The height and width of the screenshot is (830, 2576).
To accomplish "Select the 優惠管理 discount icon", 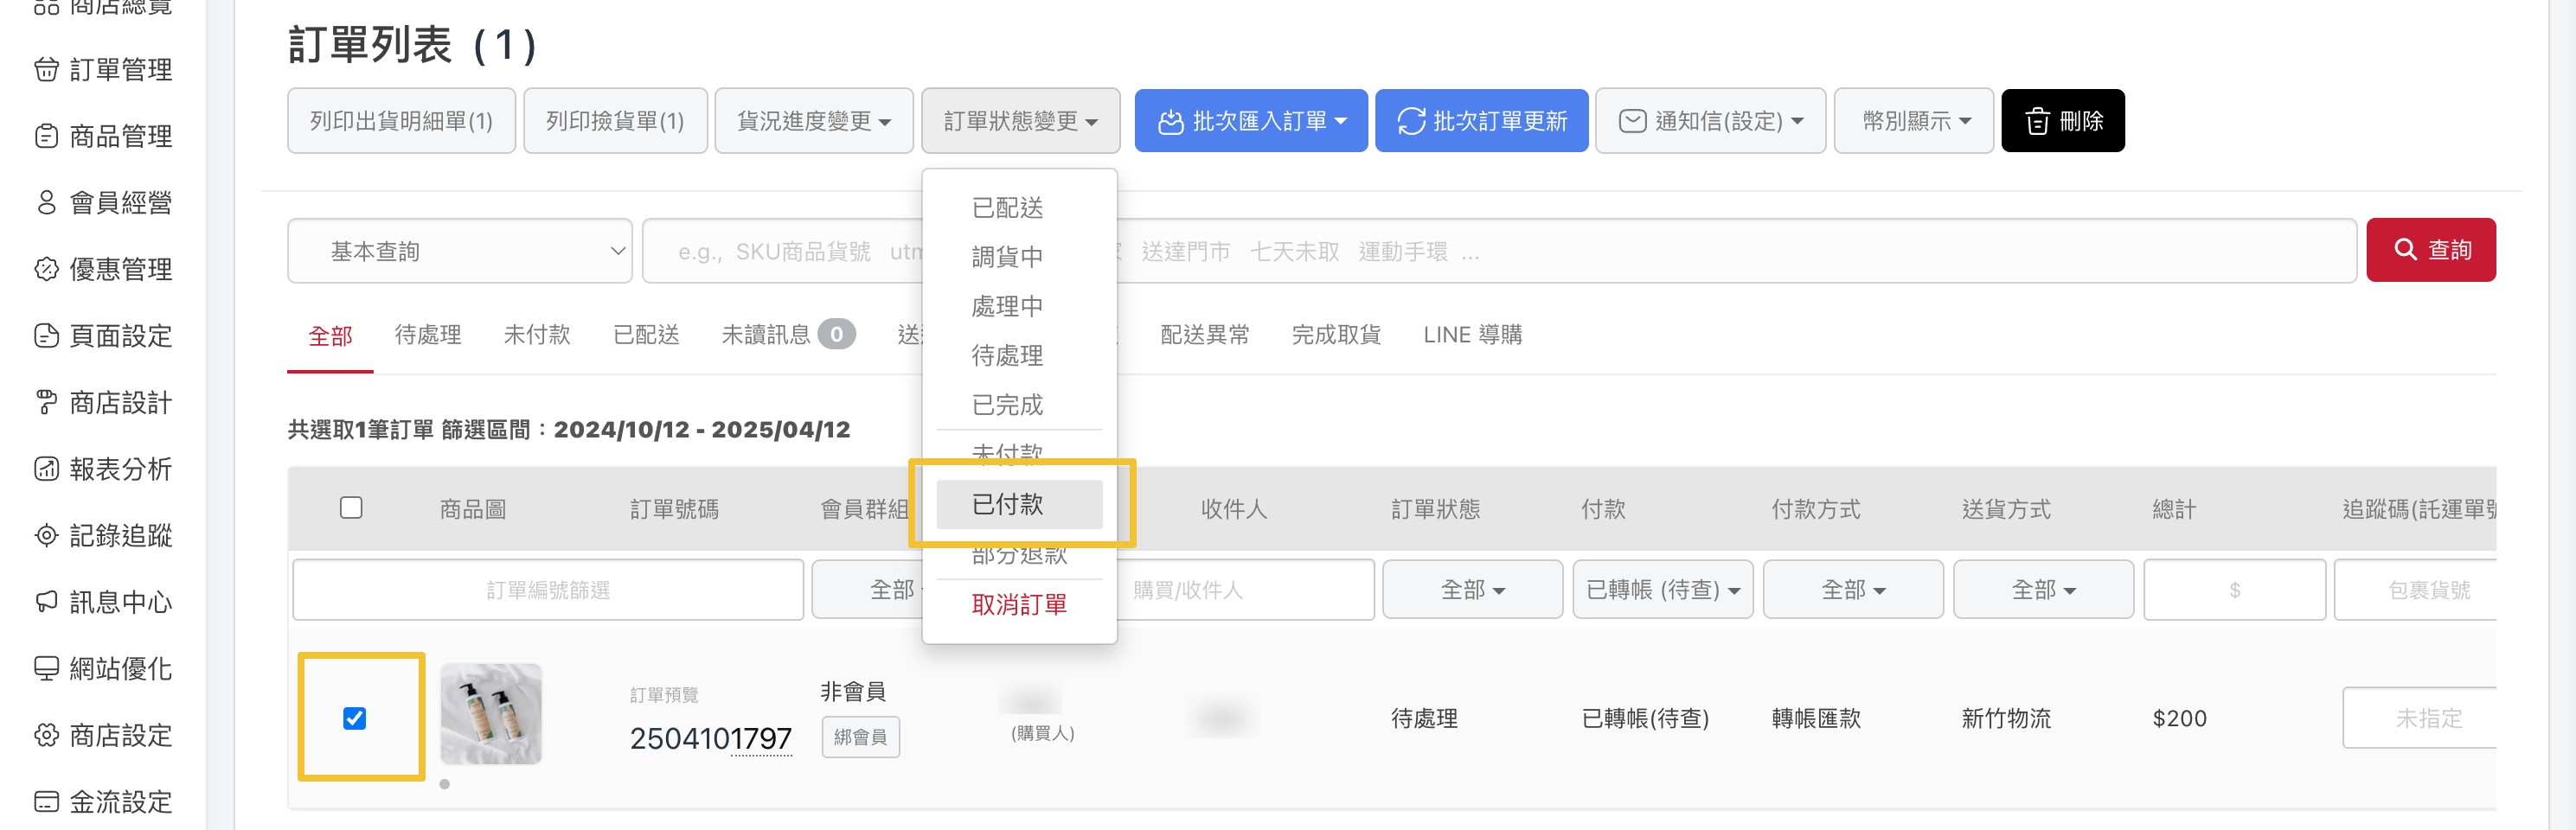I will pos(46,269).
